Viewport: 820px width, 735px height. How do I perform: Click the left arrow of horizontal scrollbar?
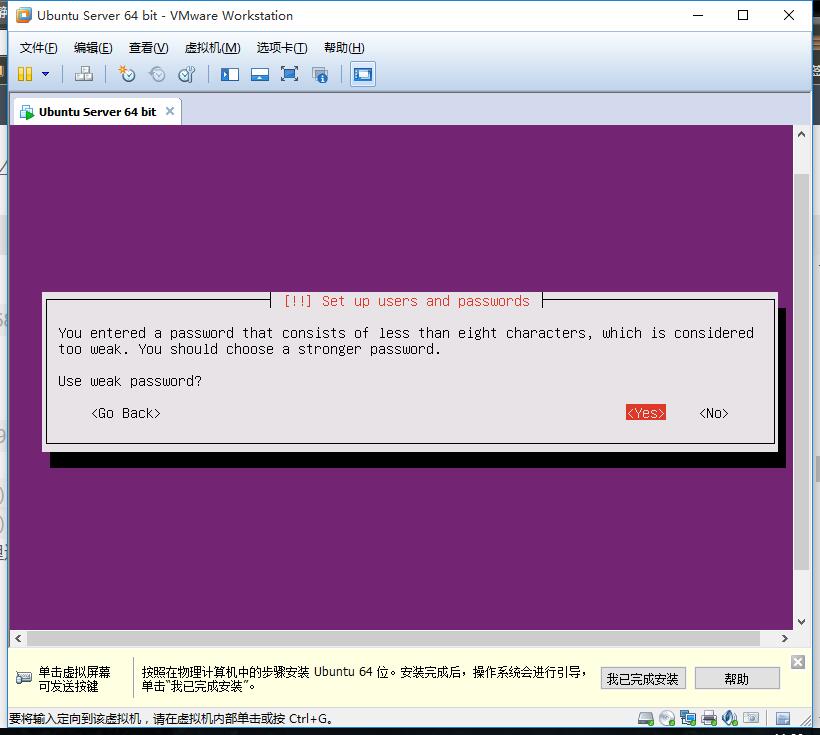click(x=18, y=638)
